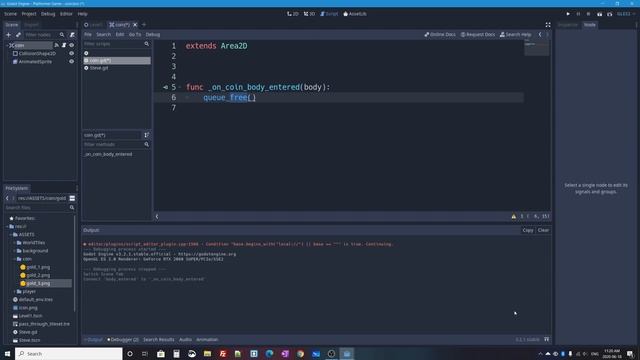The width and height of the screenshot is (640, 360).
Task: Stop the running scene
Action: click(x=589, y=14)
